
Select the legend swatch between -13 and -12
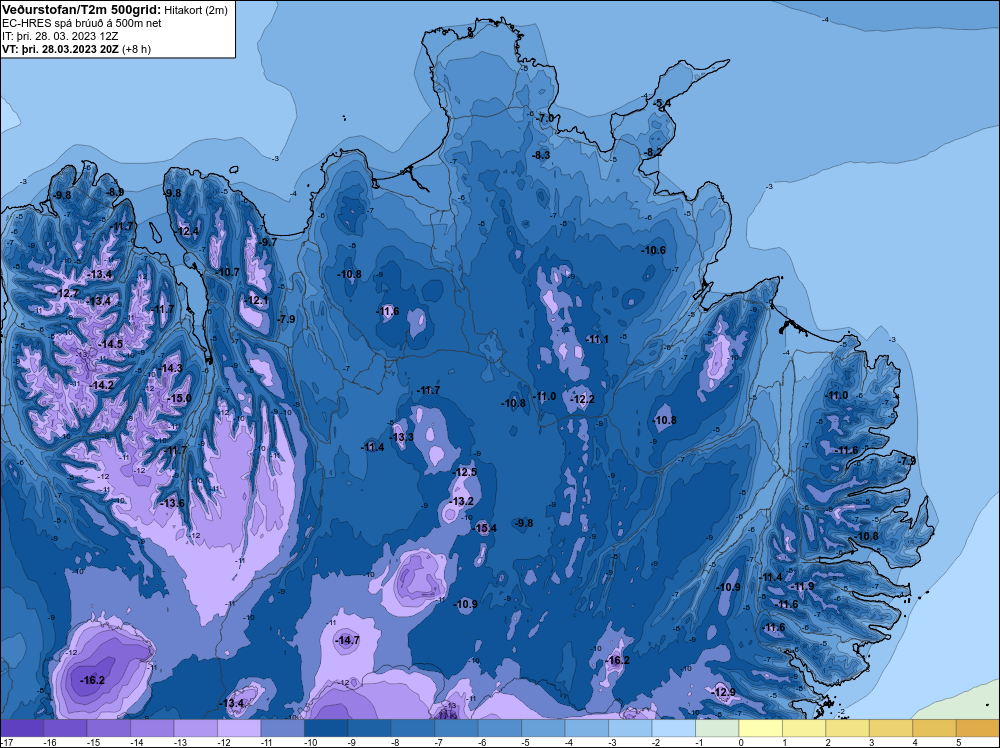[x=196, y=728]
